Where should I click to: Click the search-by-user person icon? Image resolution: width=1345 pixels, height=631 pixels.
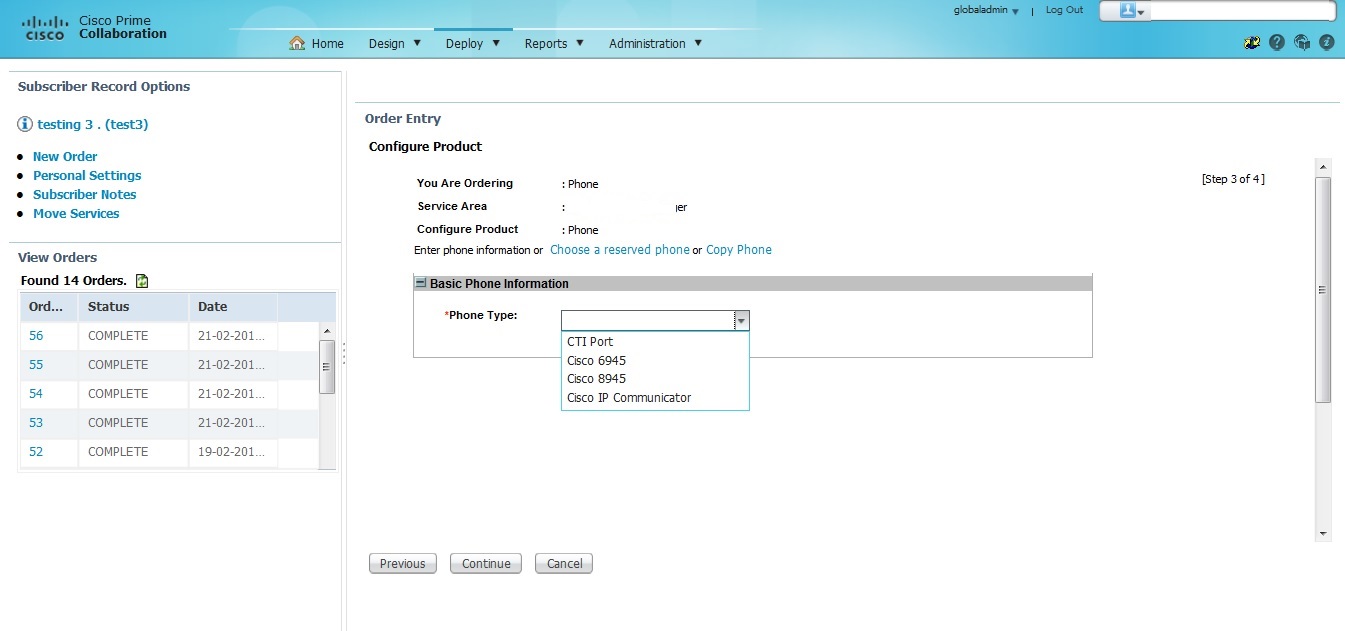(1128, 11)
